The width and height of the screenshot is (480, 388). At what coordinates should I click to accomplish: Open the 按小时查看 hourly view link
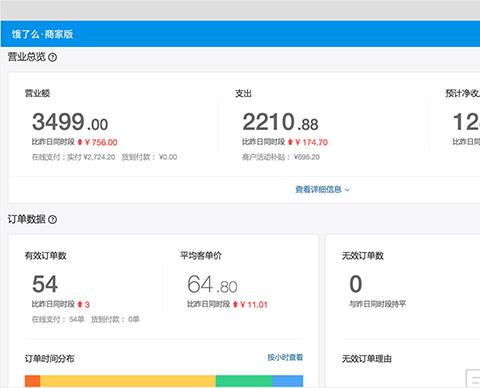point(285,357)
